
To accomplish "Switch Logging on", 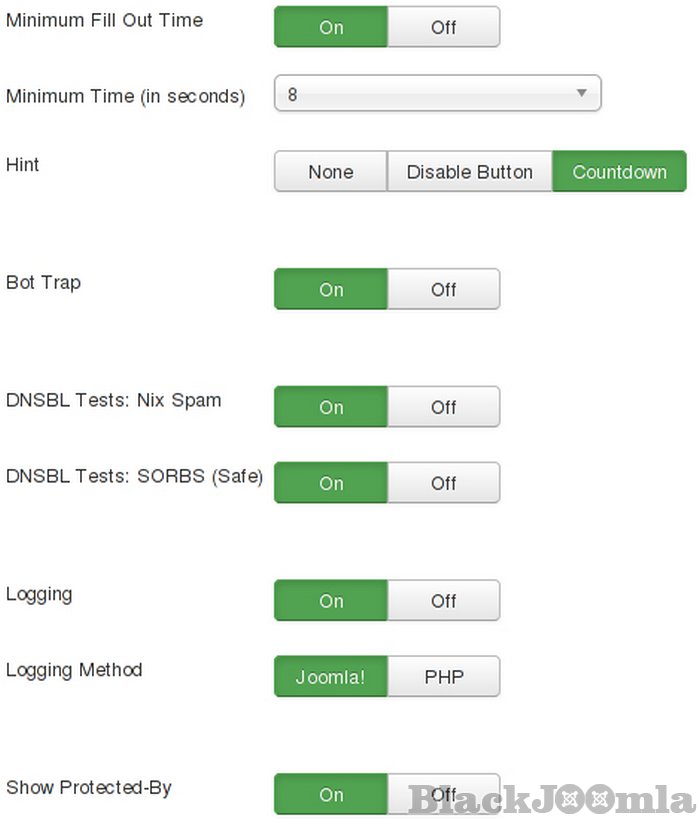I will pyautogui.click(x=331, y=601).
